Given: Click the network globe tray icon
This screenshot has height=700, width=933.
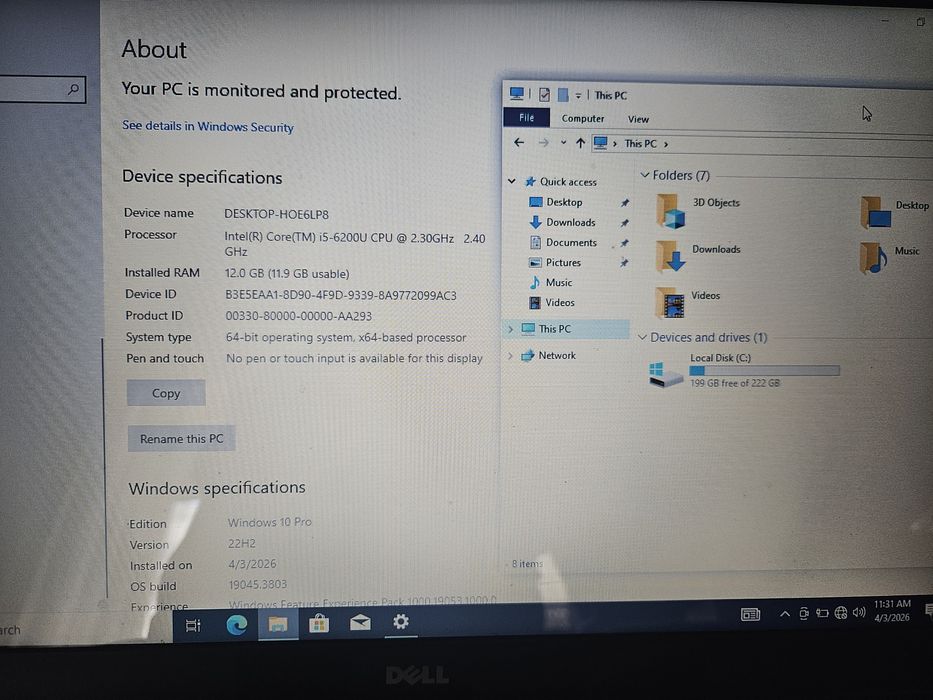Looking at the screenshot, I should [x=841, y=612].
